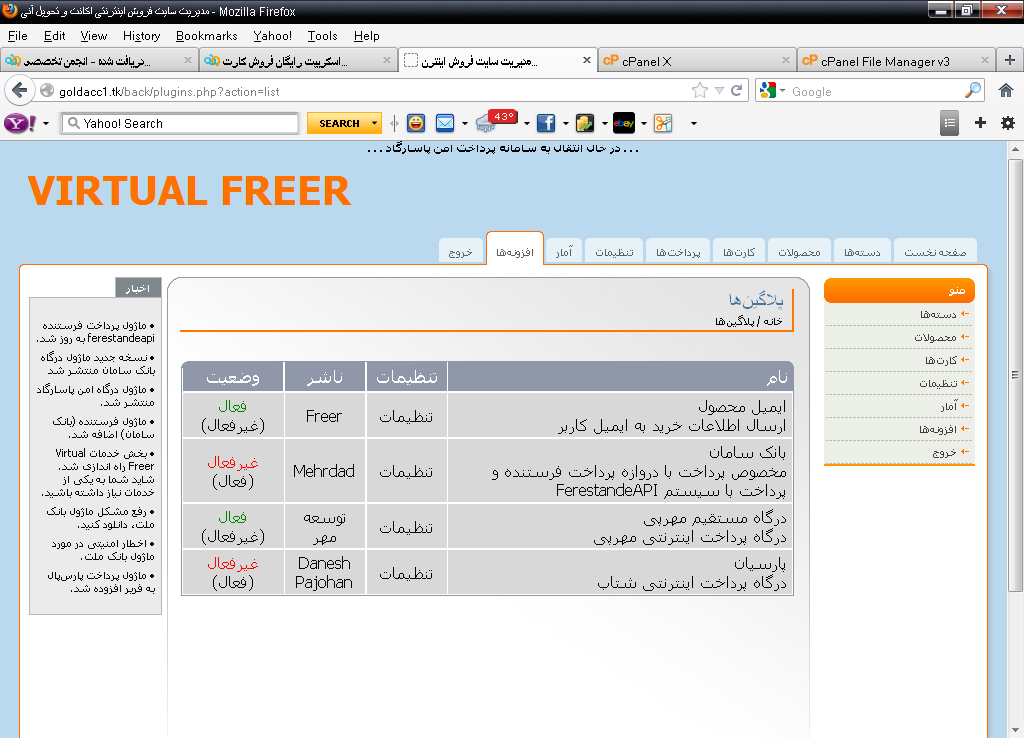
Task: Click the Google search magnifier icon
Action: click(x=973, y=91)
